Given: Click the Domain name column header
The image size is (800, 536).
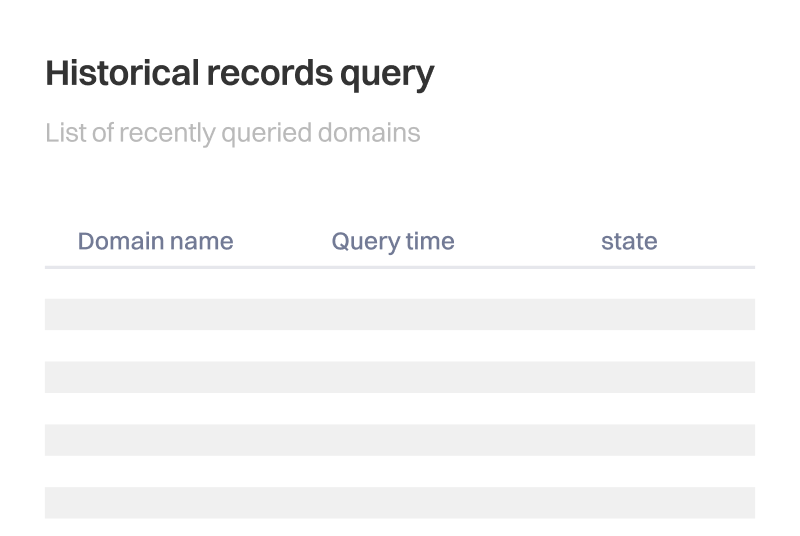Looking at the screenshot, I should [155, 241].
